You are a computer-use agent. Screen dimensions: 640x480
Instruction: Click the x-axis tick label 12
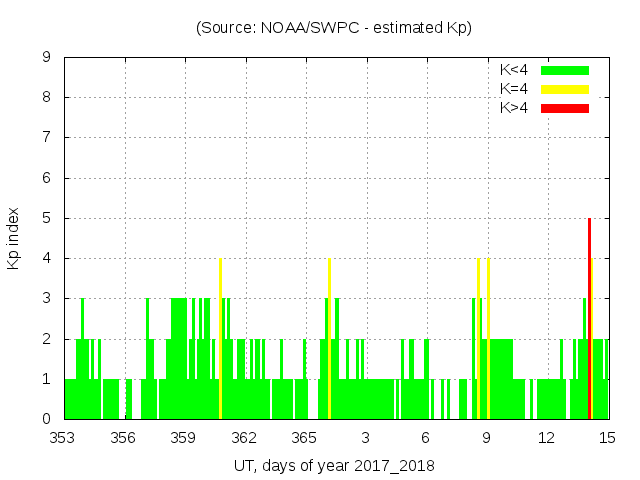click(x=546, y=437)
